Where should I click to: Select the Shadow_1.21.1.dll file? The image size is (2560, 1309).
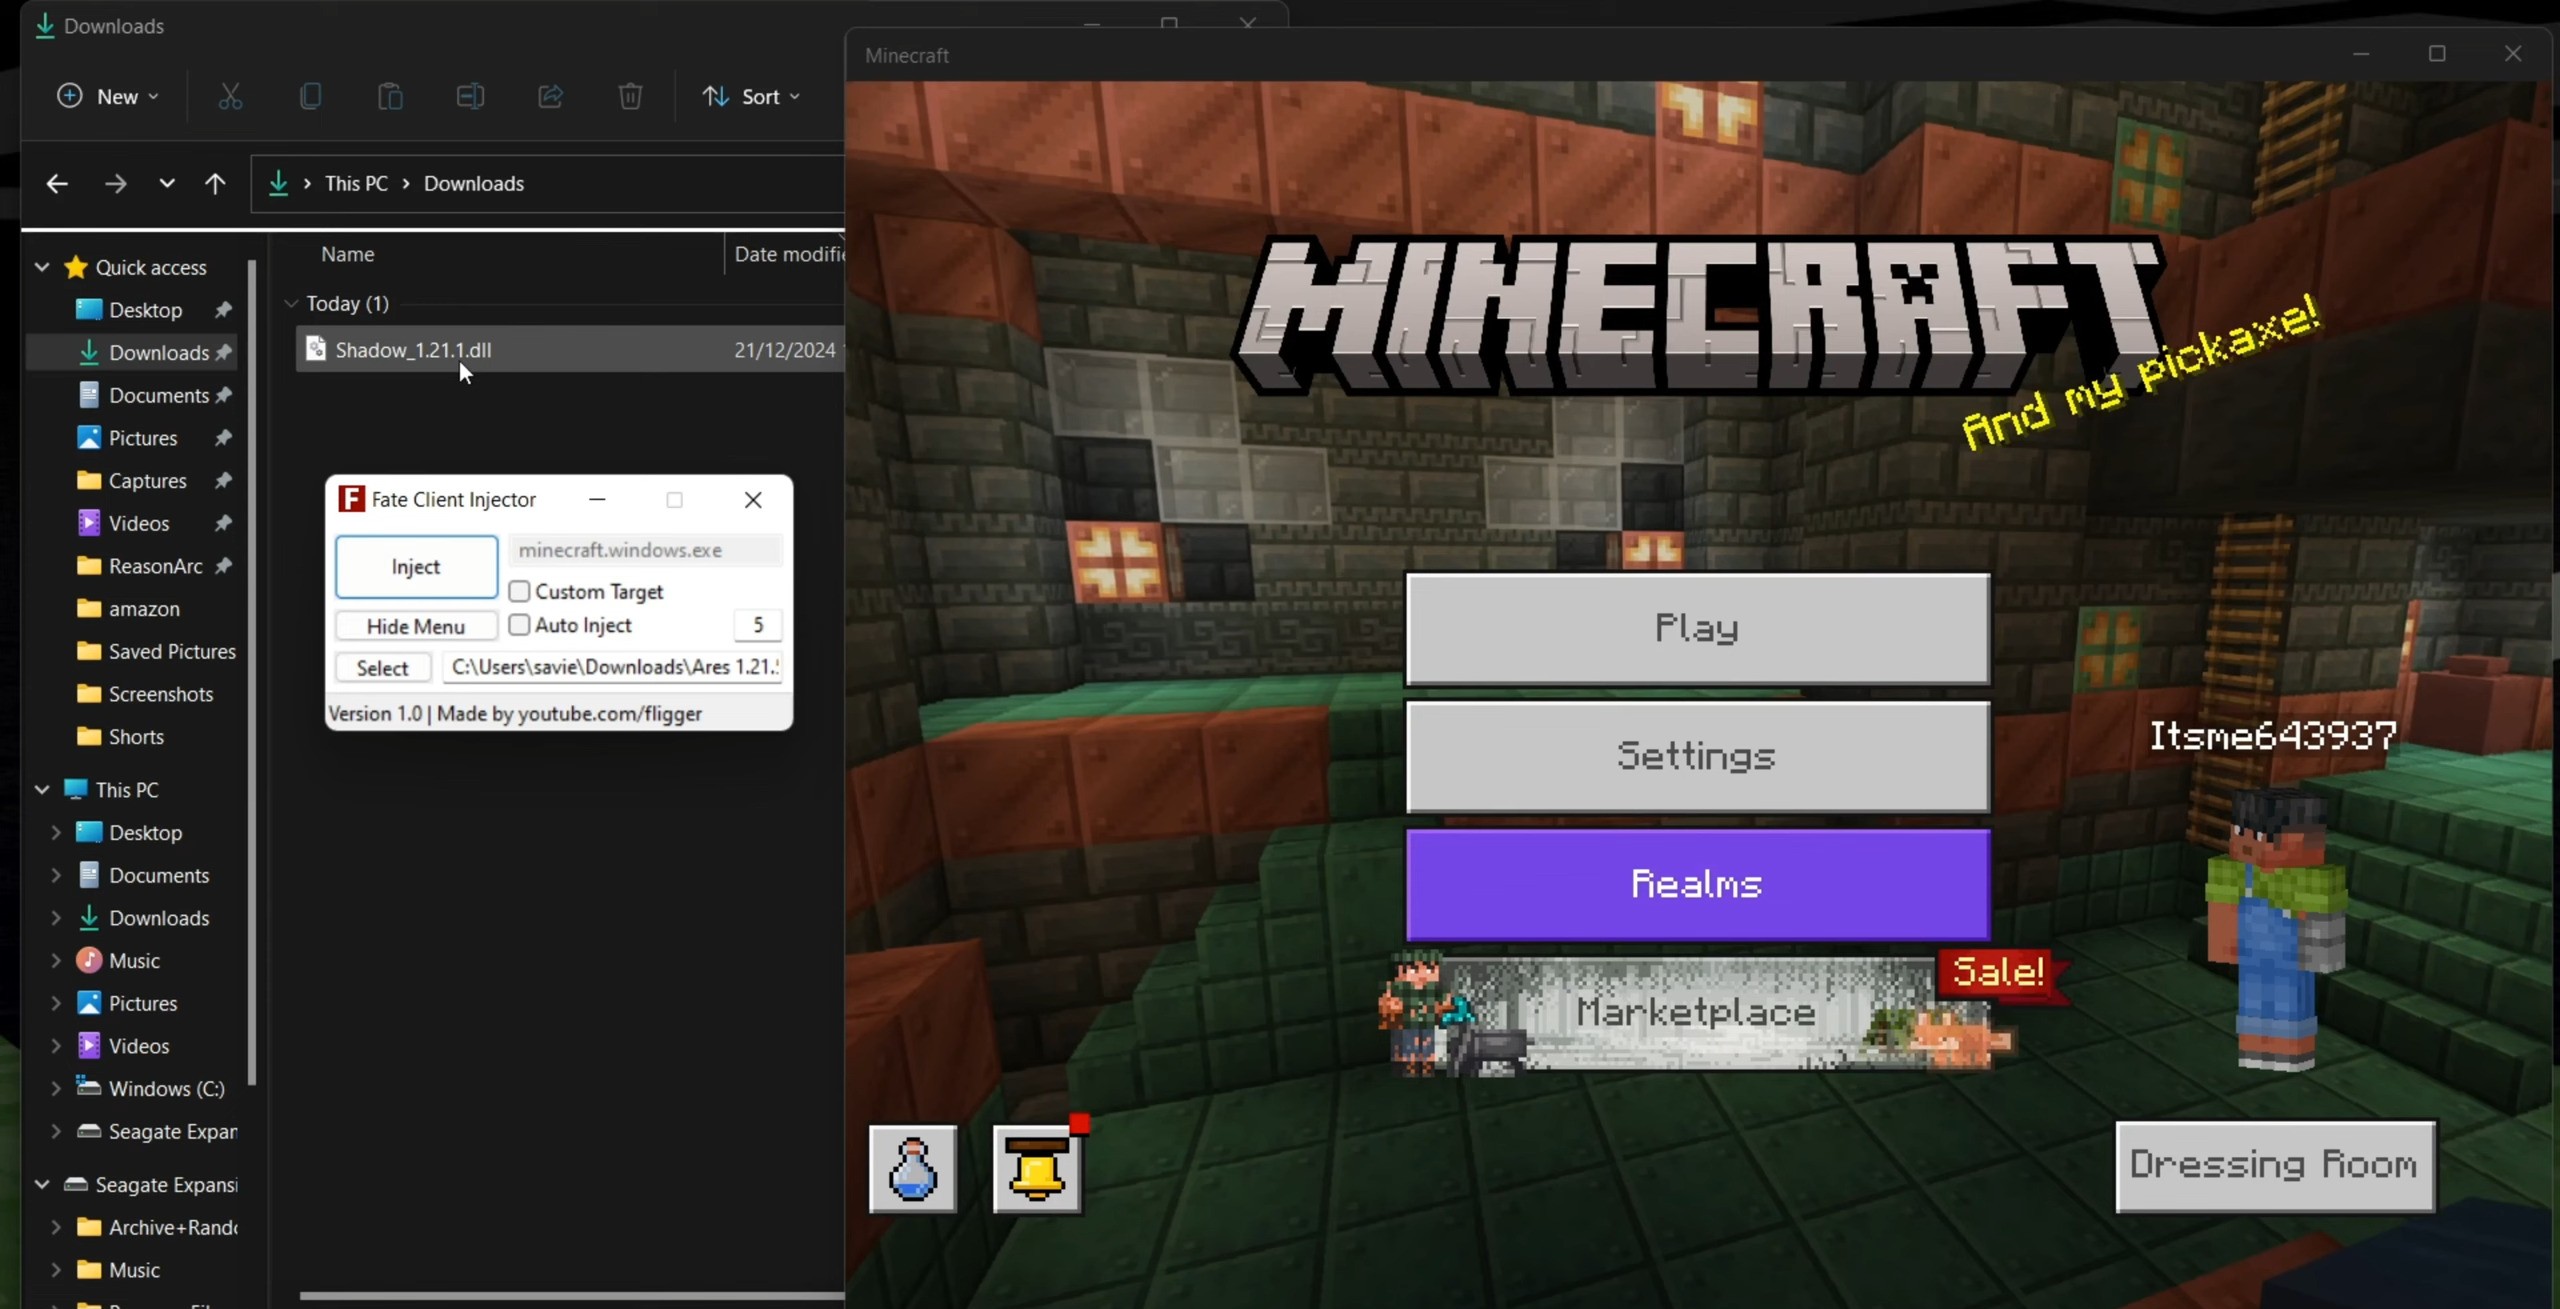(x=570, y=350)
